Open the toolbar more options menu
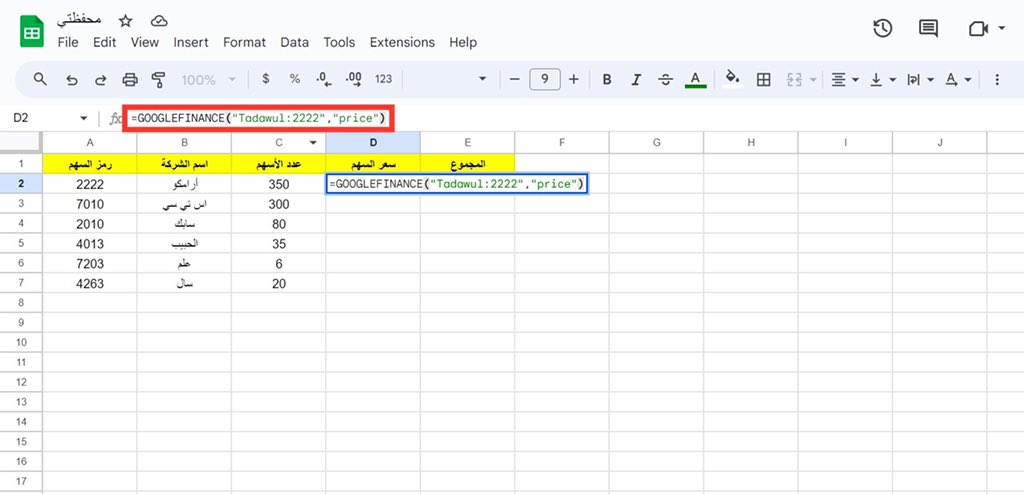Image resolution: width=1024 pixels, height=494 pixels. (997, 80)
